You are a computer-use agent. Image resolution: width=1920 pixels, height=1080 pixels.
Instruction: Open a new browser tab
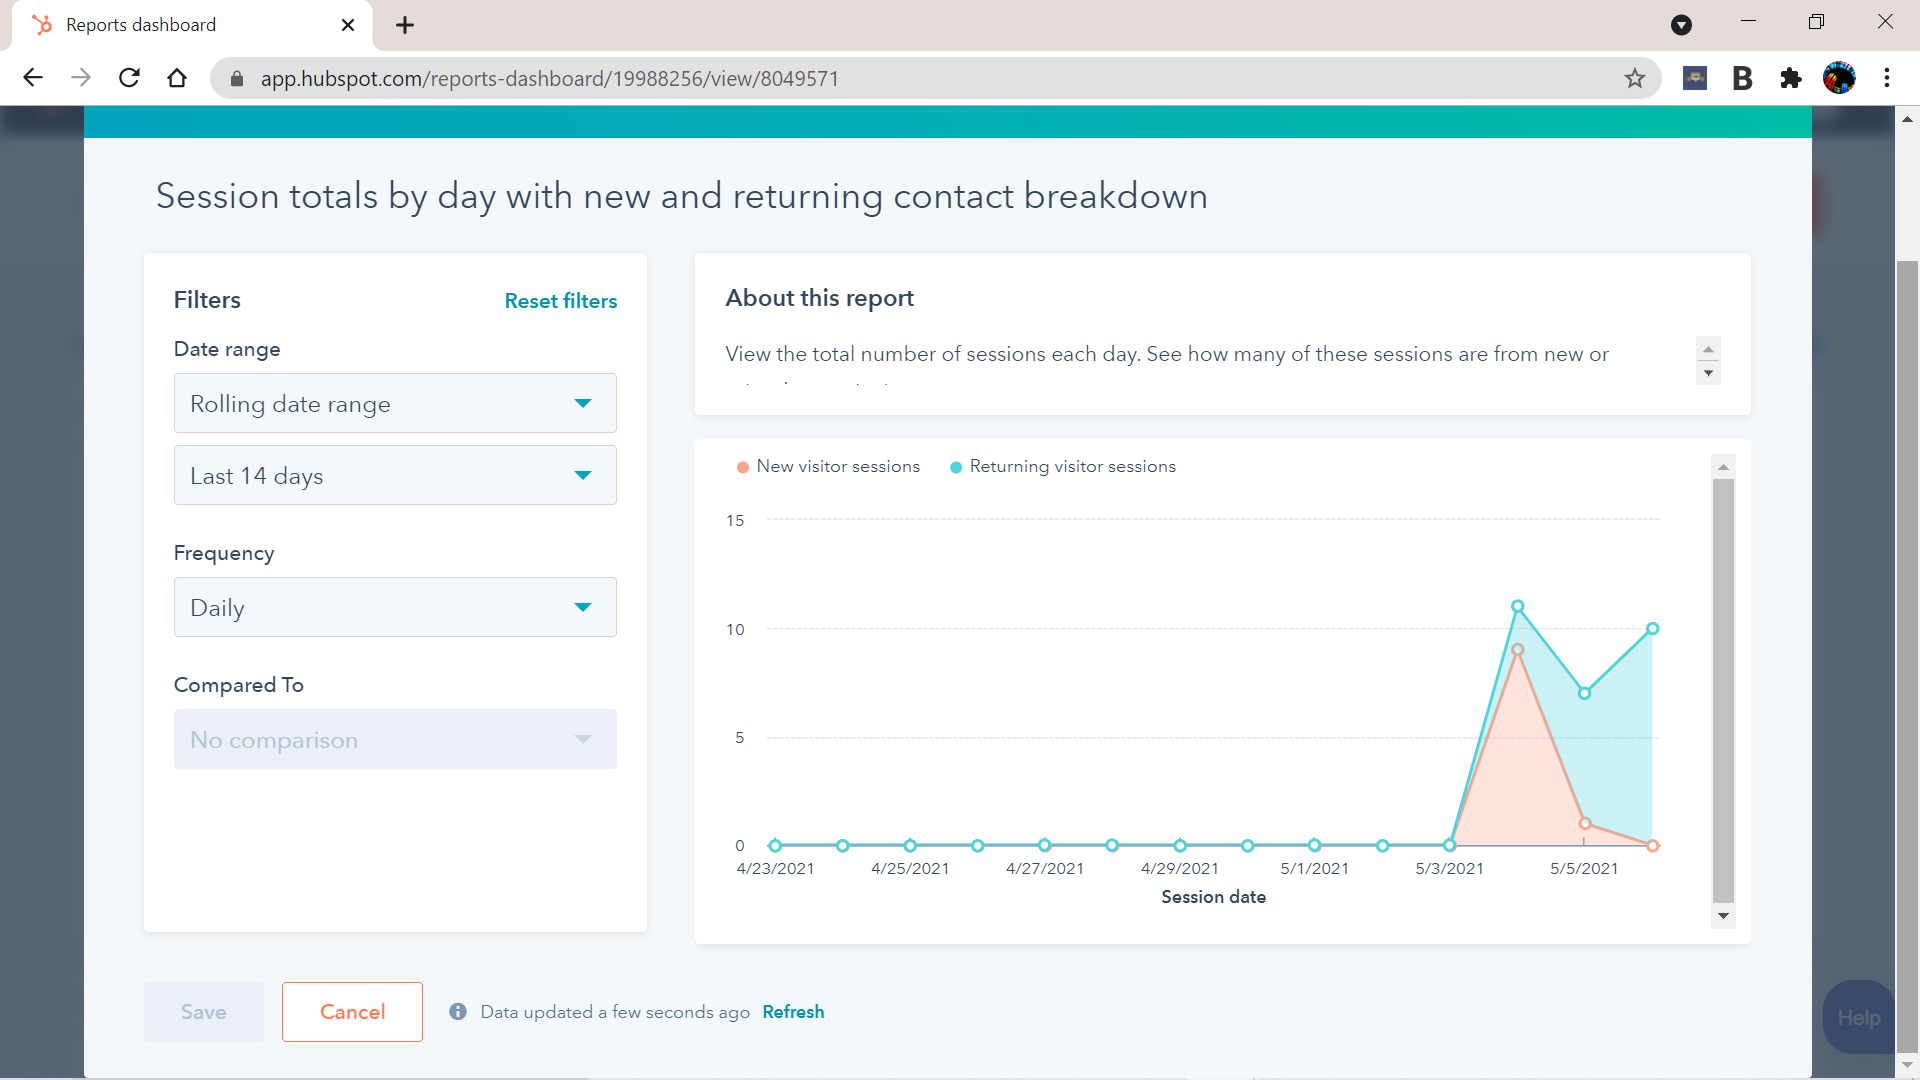tap(405, 25)
